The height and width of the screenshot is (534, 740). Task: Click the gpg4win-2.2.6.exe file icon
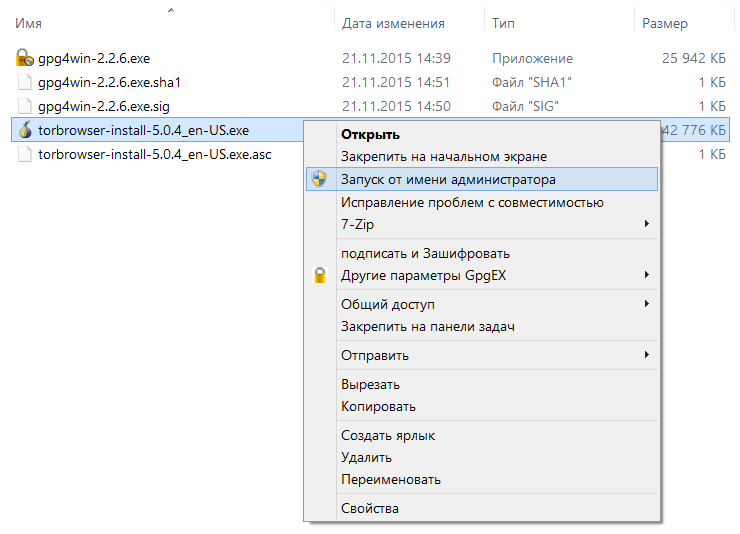[25, 58]
